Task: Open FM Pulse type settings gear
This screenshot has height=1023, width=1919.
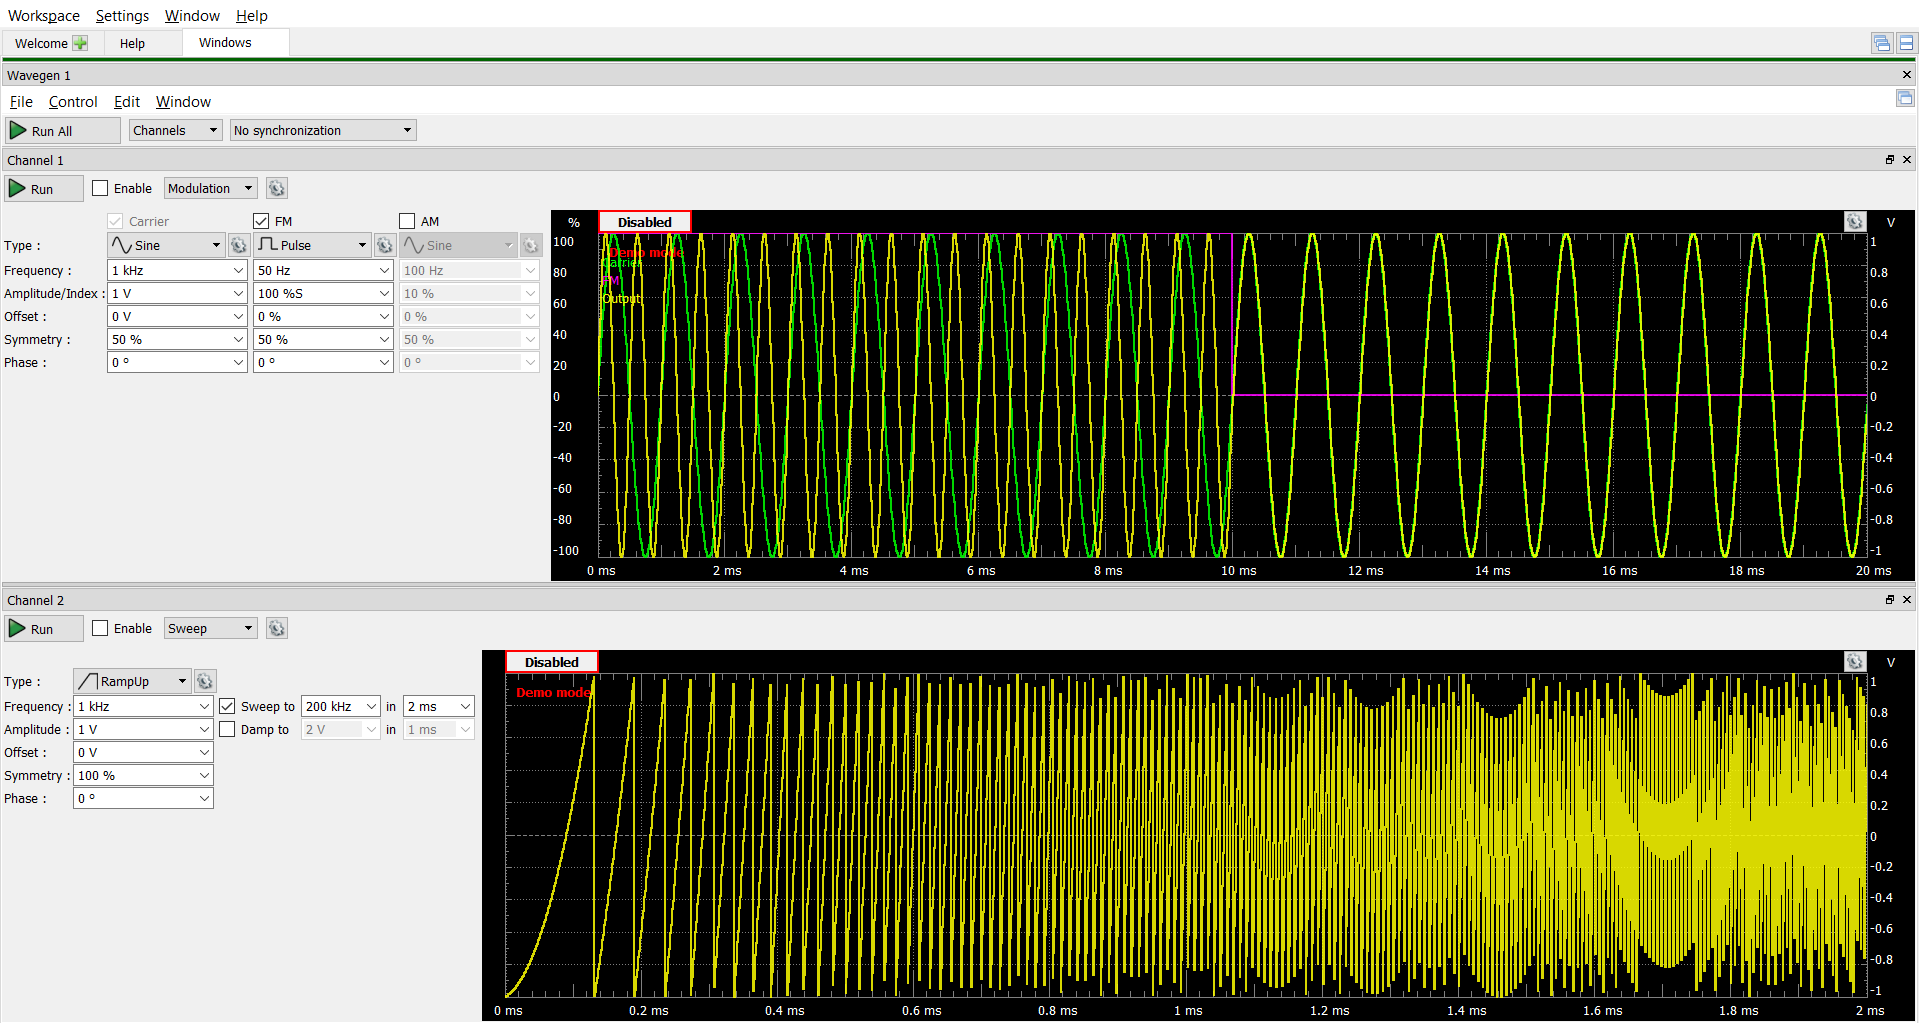Action: [x=385, y=245]
